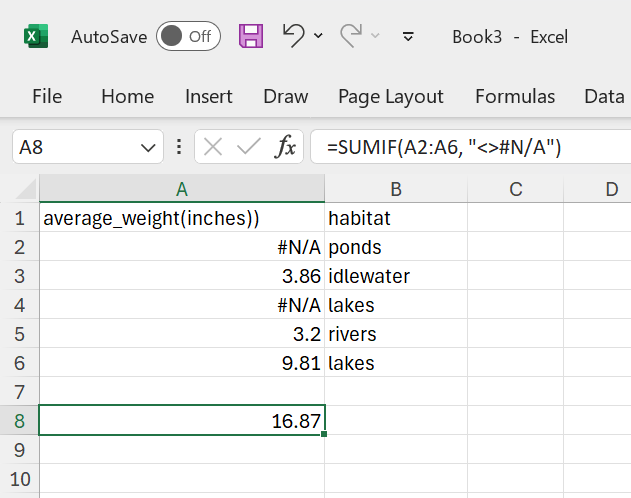Click inside the formula bar SUMIF text

click(x=450, y=148)
